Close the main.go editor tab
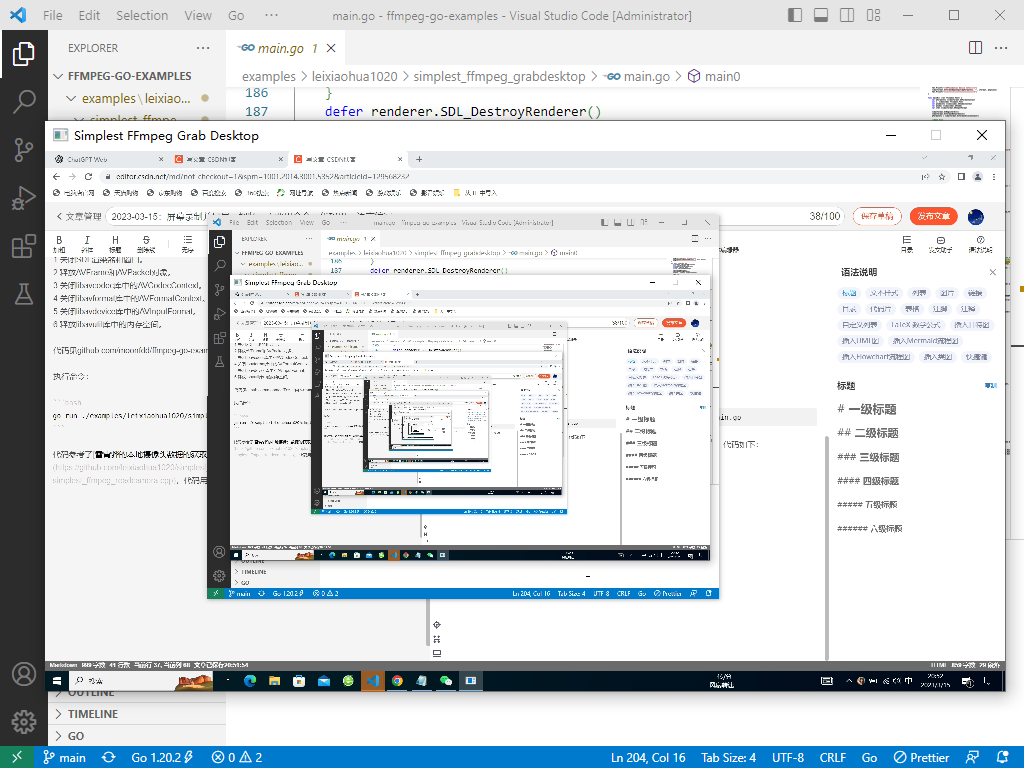 [331, 48]
